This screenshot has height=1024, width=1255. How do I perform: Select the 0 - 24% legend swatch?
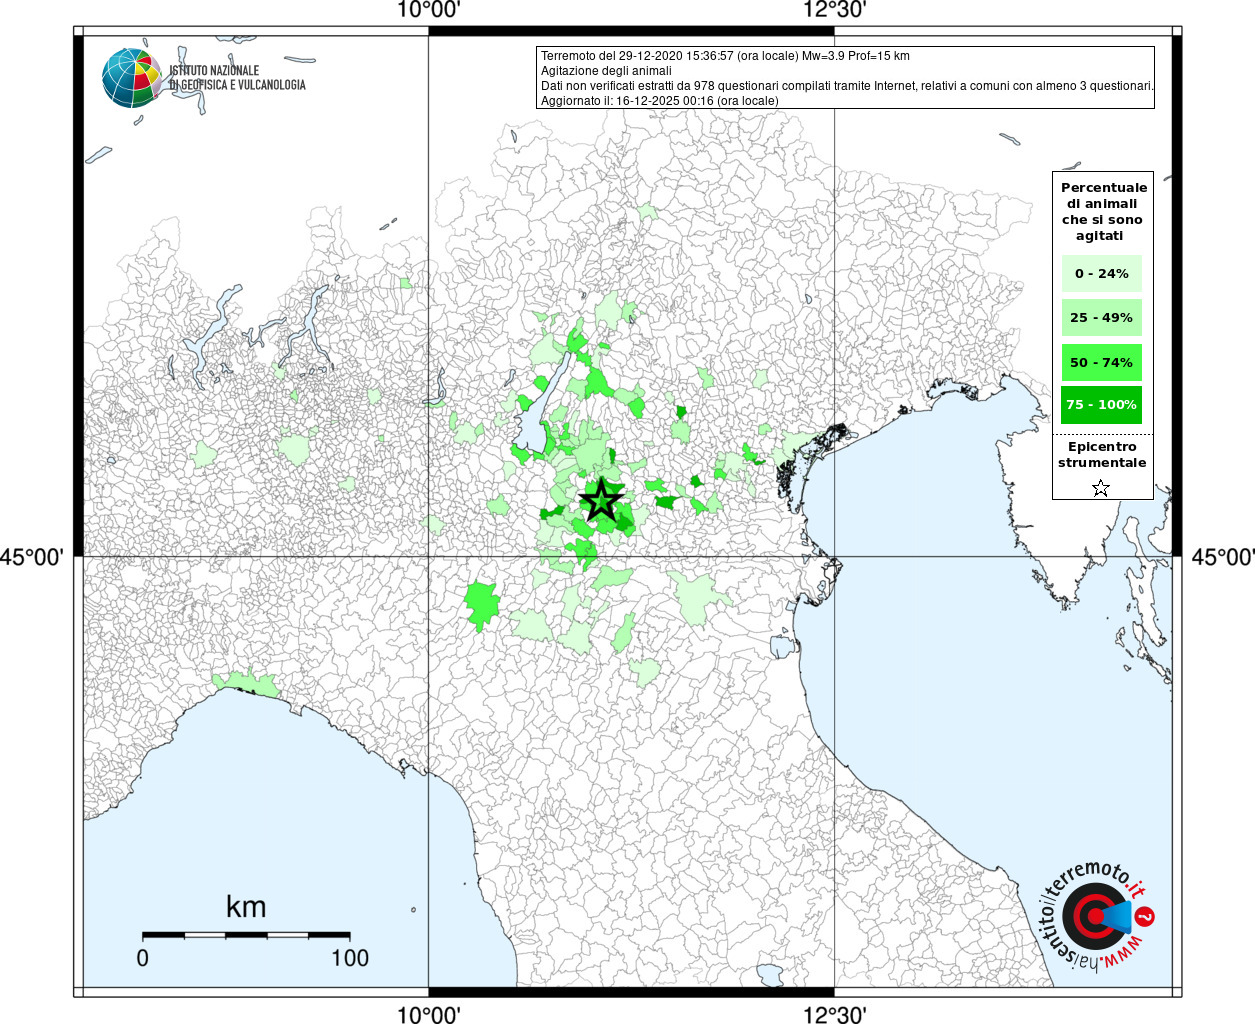(1101, 274)
